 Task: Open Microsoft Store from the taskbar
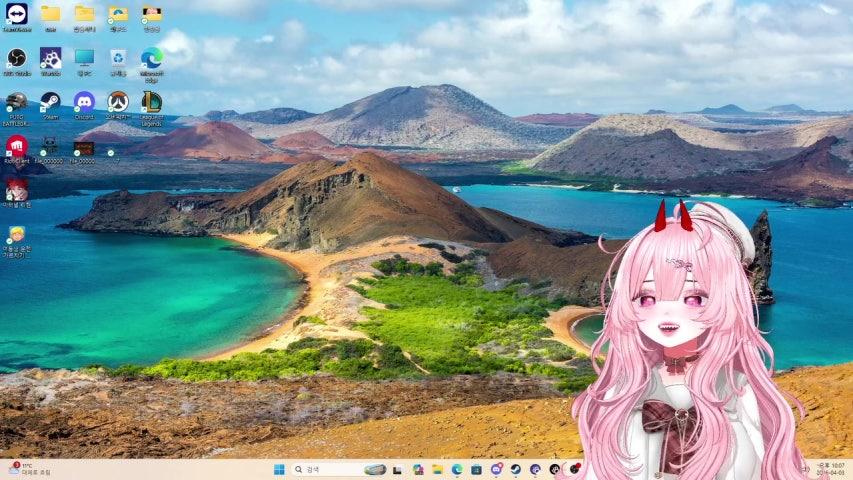477,470
